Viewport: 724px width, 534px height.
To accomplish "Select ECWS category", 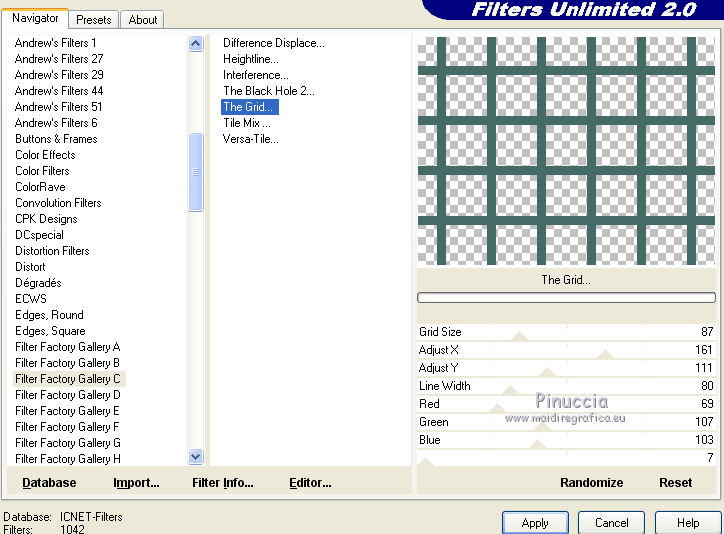I will pyautogui.click(x=30, y=299).
